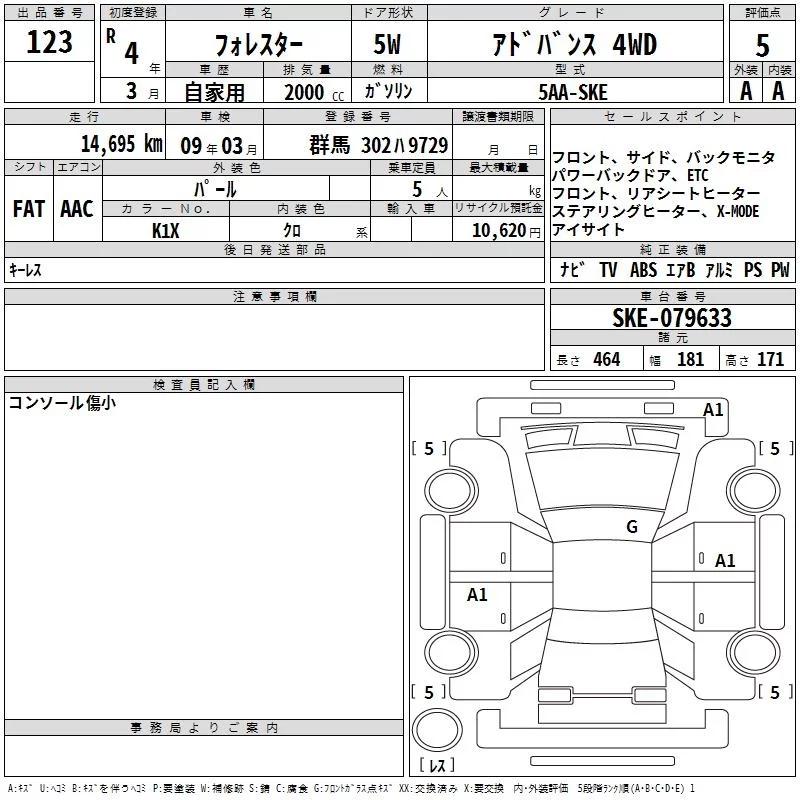This screenshot has width=800, height=800.
Task: Click the equipment item "アルミ"
Action: (719, 270)
